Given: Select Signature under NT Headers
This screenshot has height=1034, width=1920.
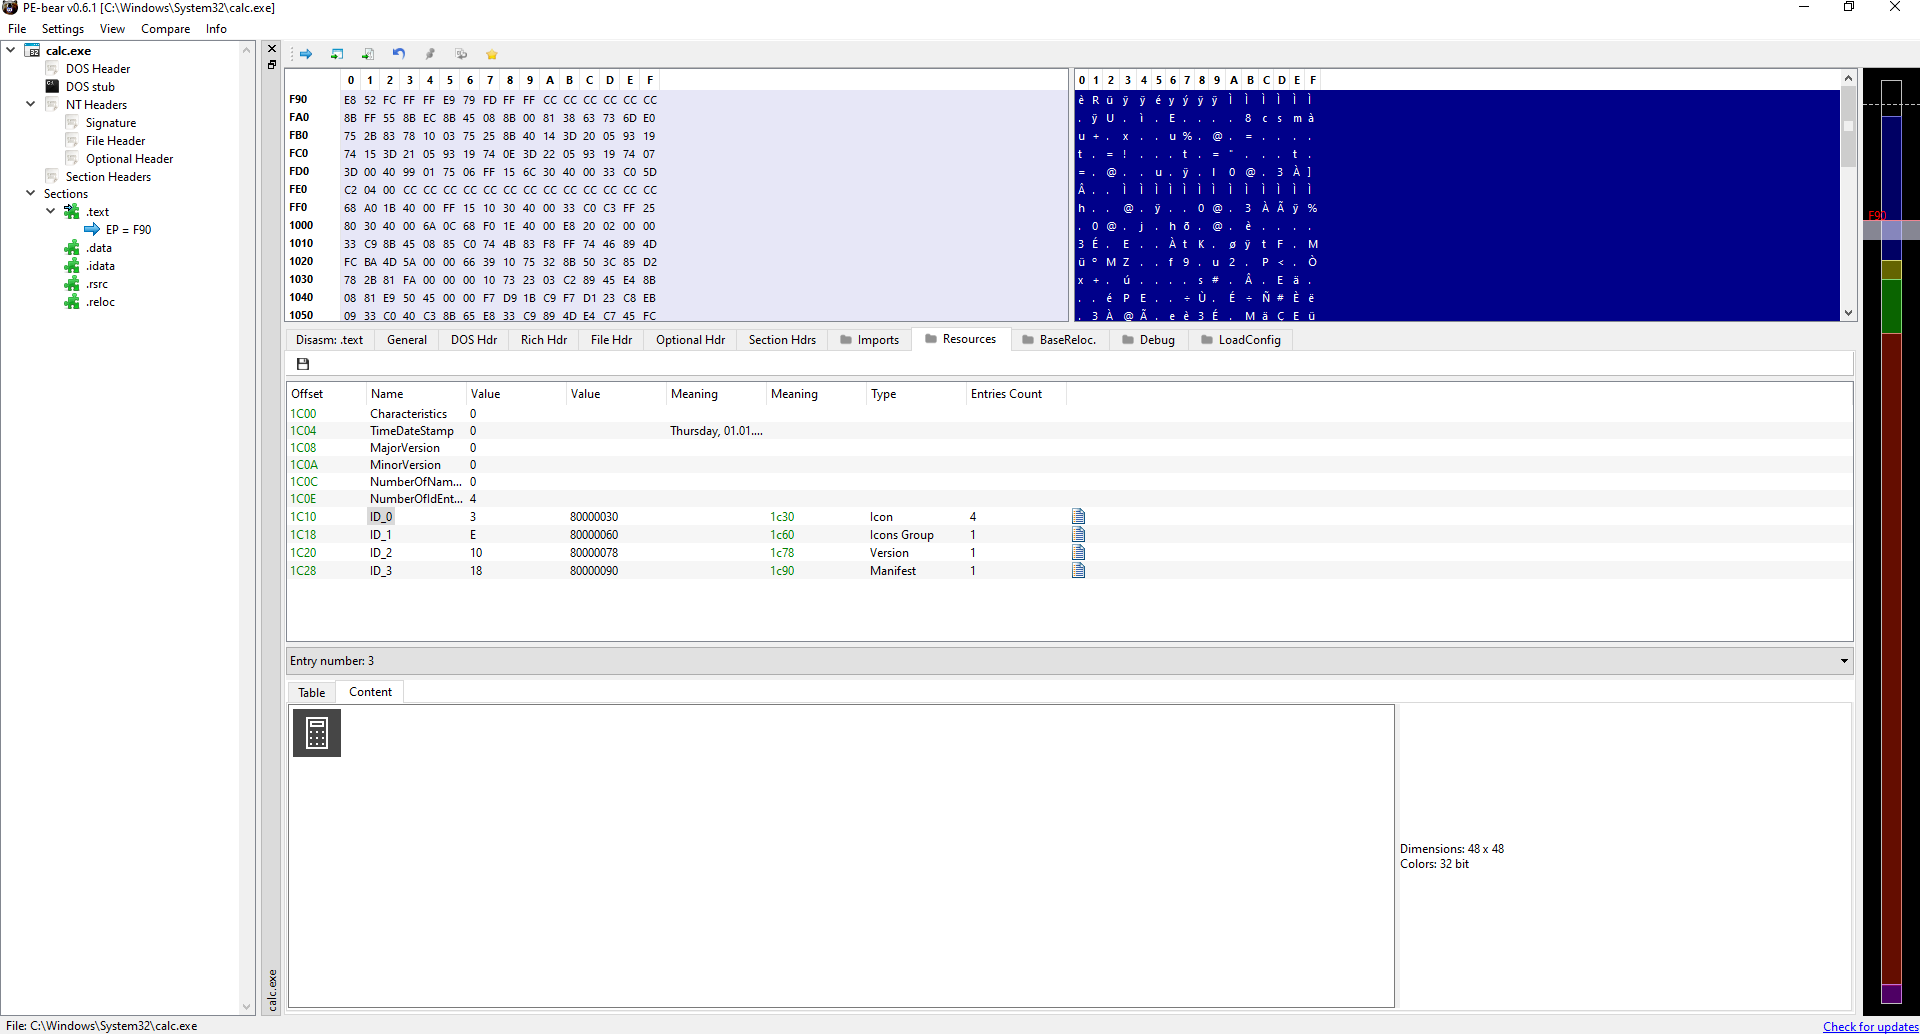Looking at the screenshot, I should [x=111, y=123].
